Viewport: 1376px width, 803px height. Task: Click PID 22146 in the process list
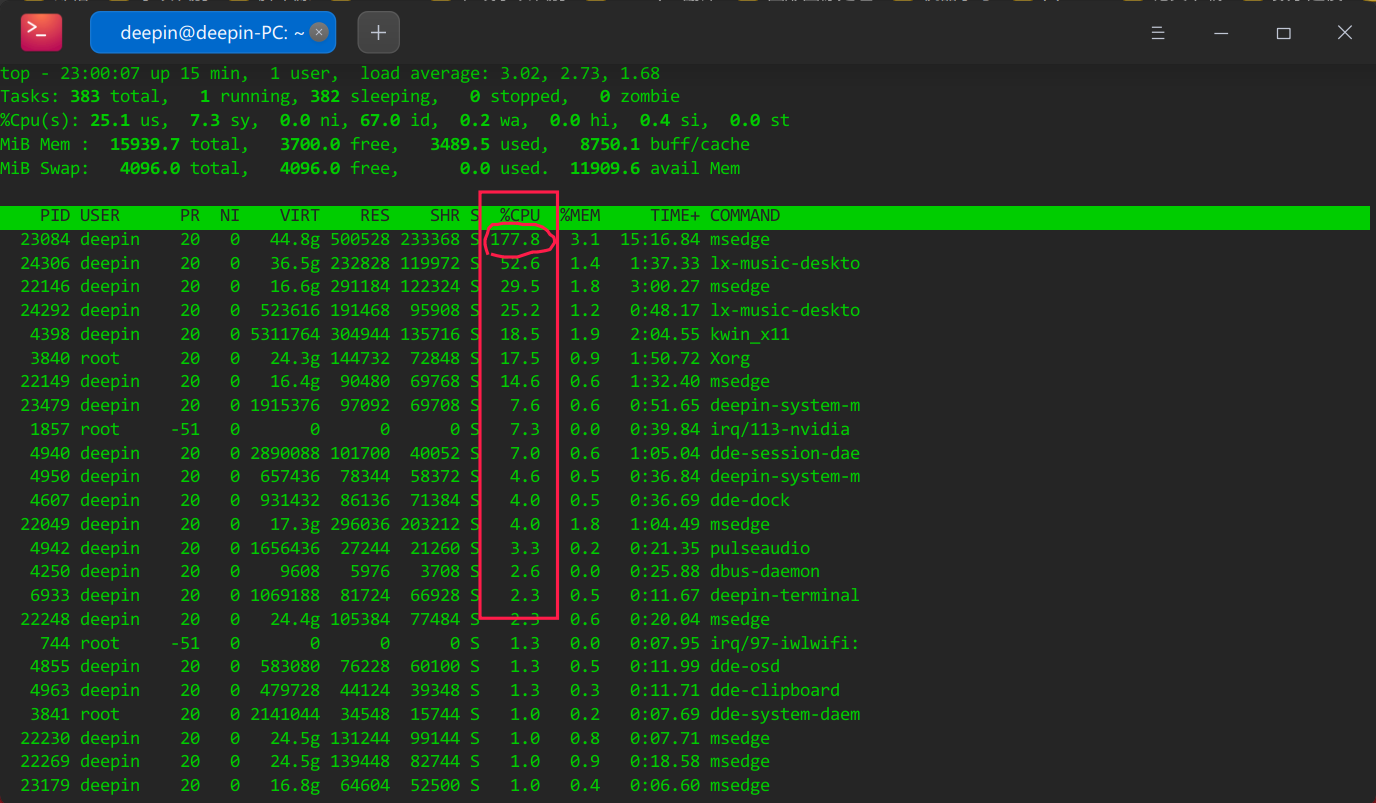(x=45, y=287)
